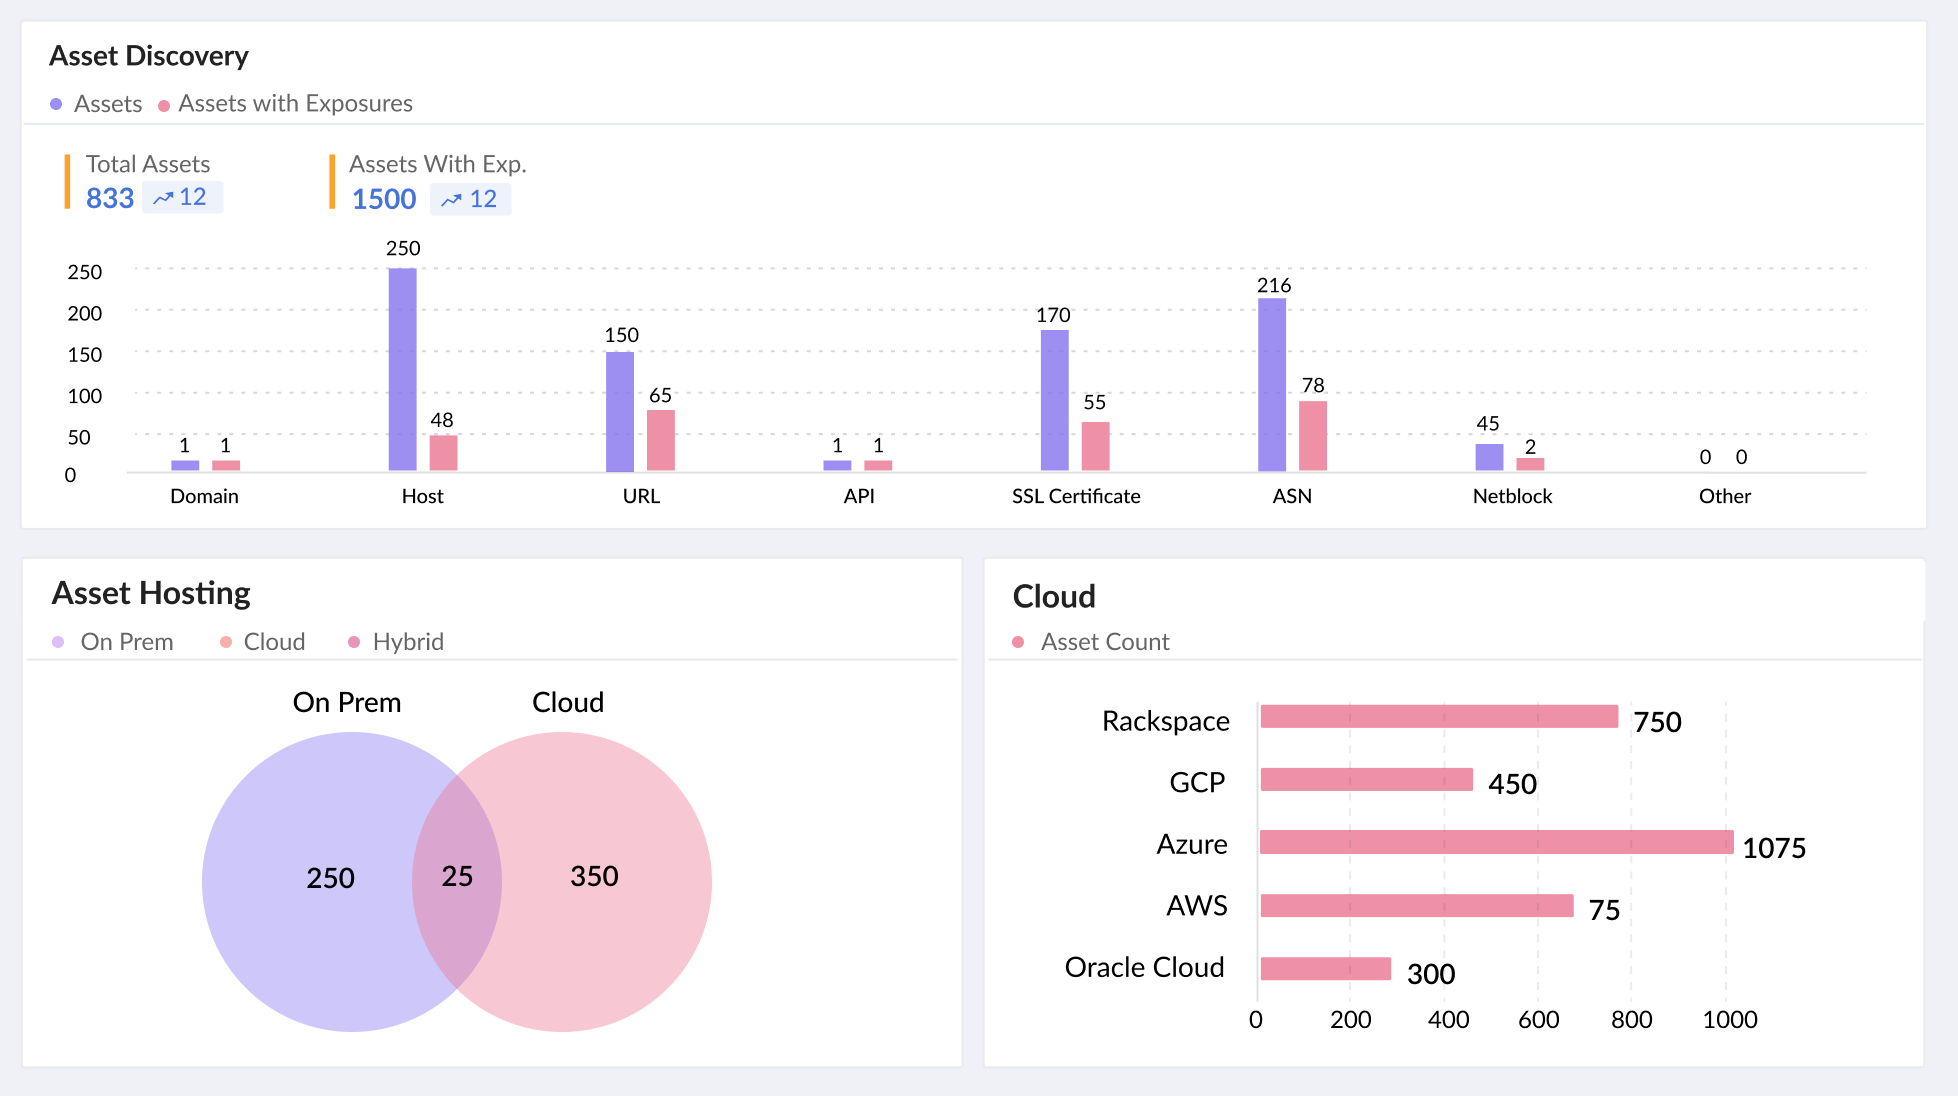Toggle the On Prem legend entry

pos(58,642)
